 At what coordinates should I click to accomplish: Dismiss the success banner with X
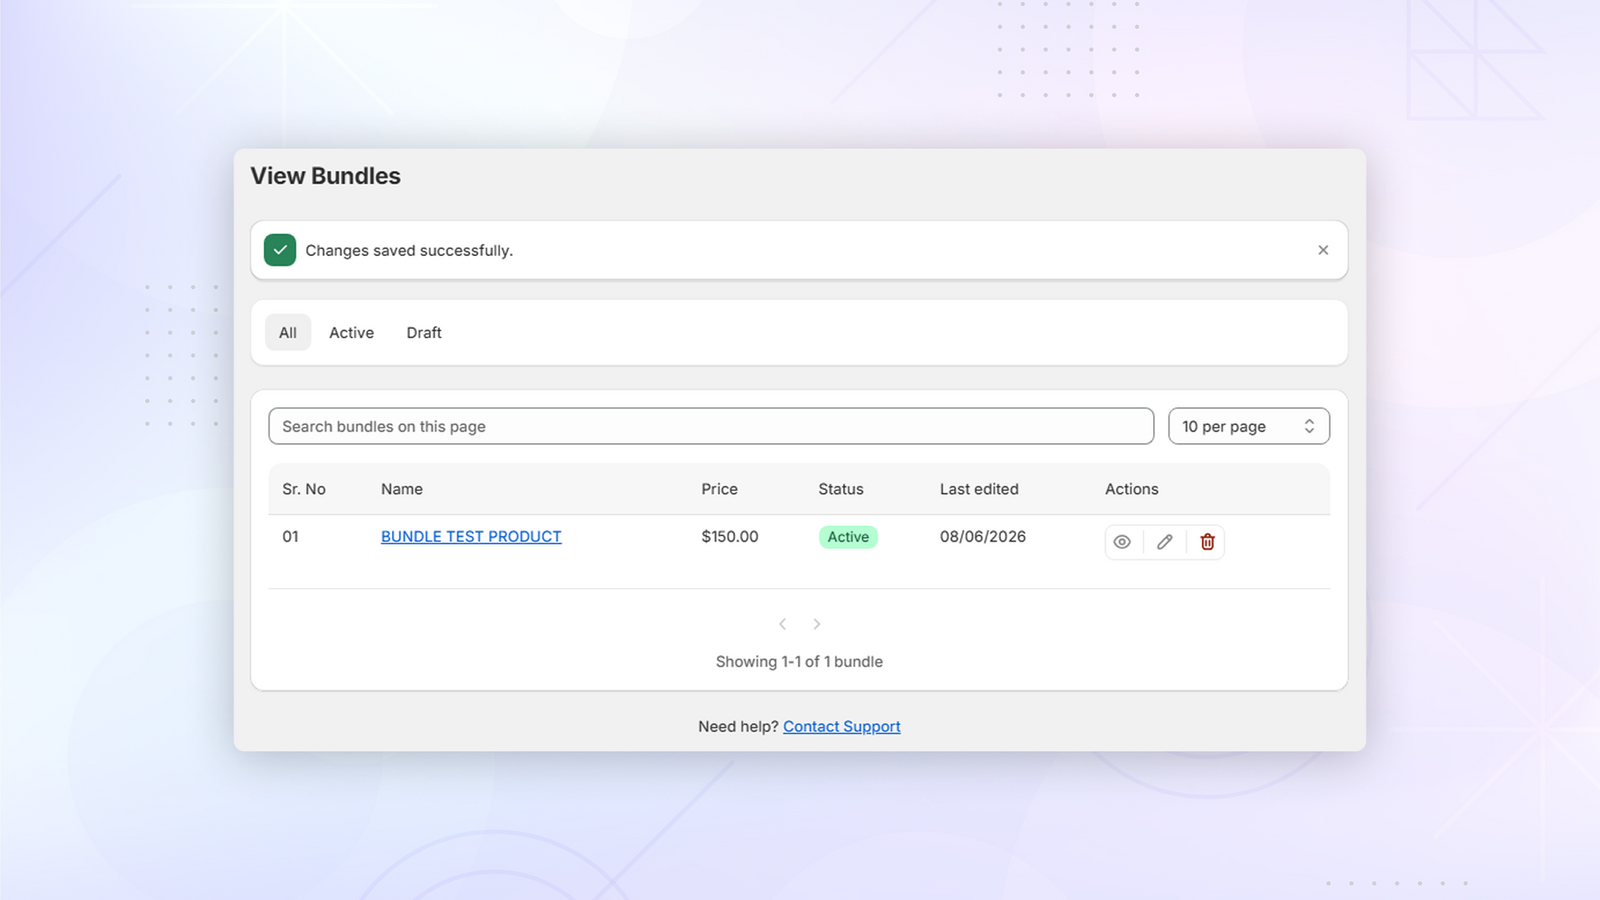[x=1323, y=250]
